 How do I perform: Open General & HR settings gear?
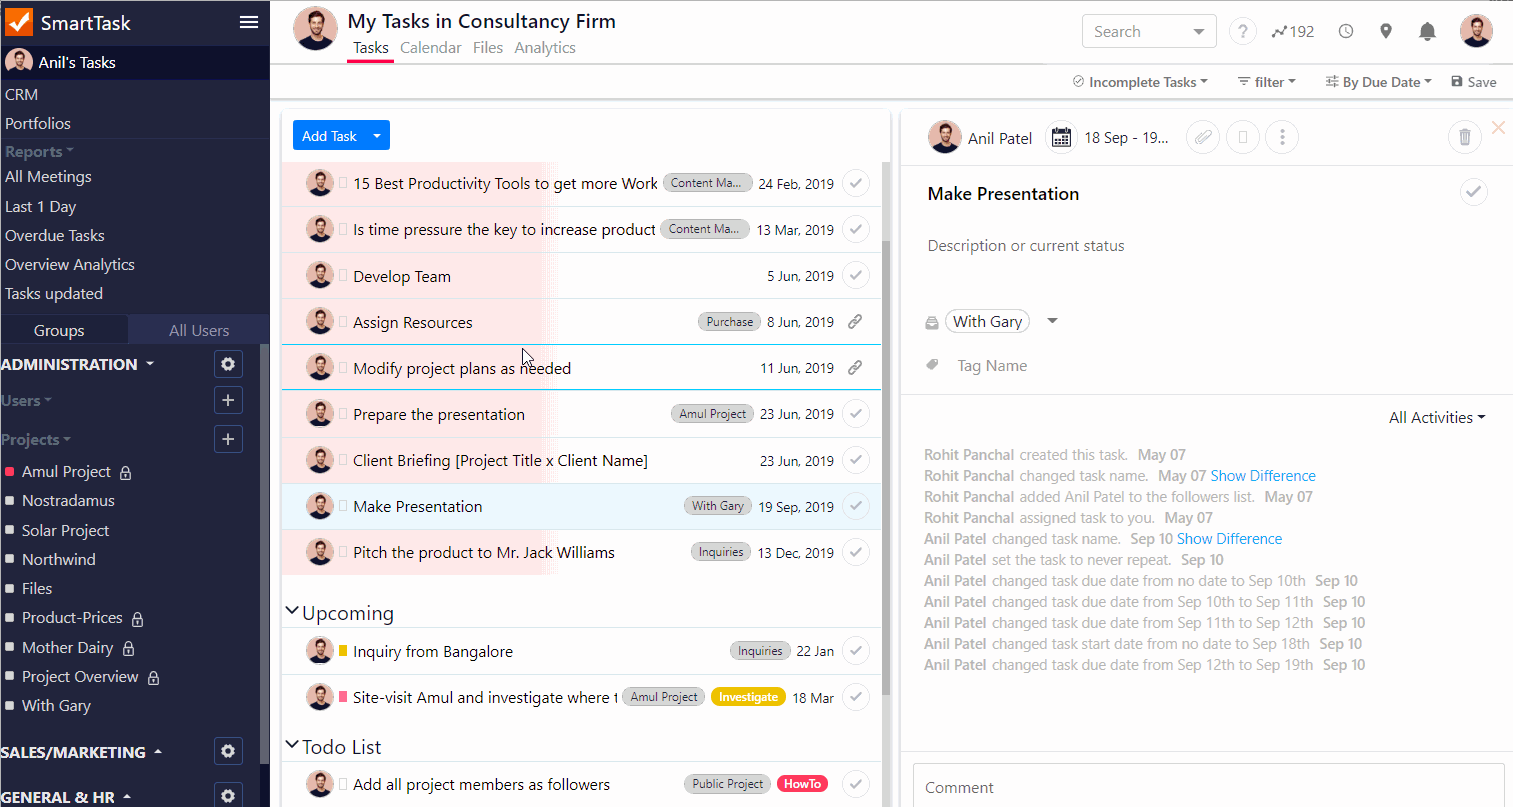pos(228,796)
